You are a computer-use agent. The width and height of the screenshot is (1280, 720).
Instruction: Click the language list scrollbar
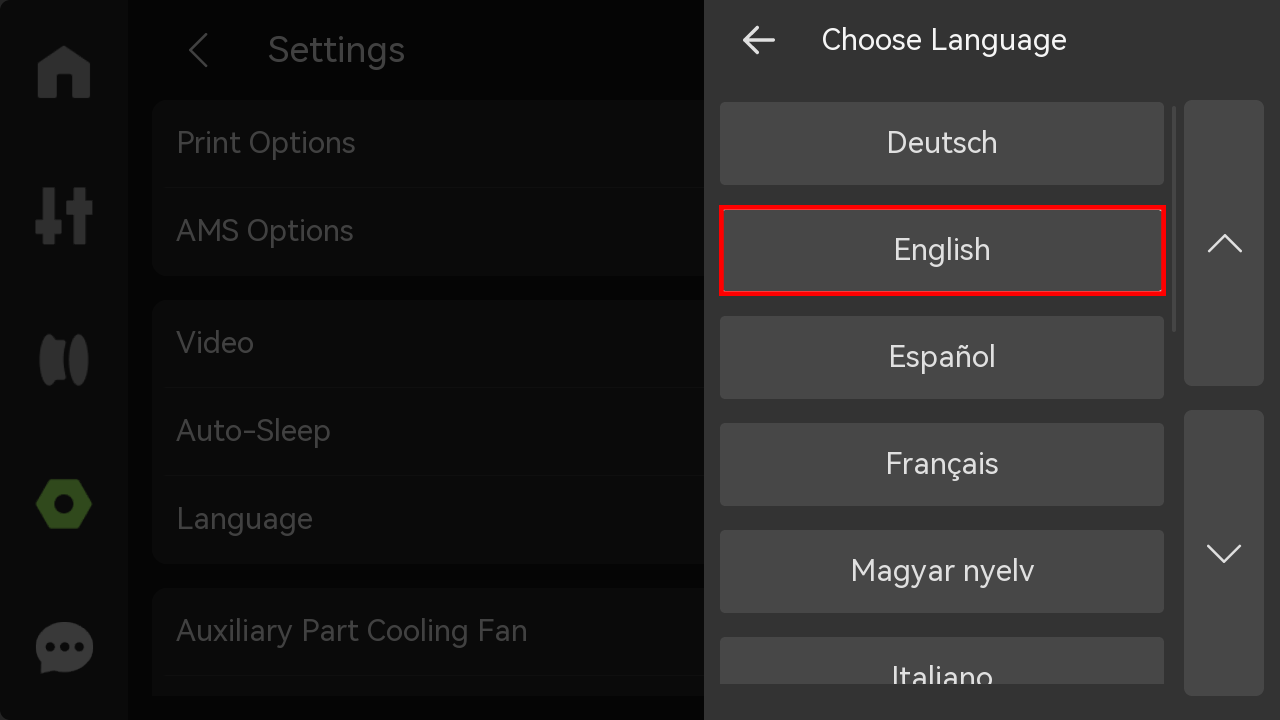click(1173, 219)
